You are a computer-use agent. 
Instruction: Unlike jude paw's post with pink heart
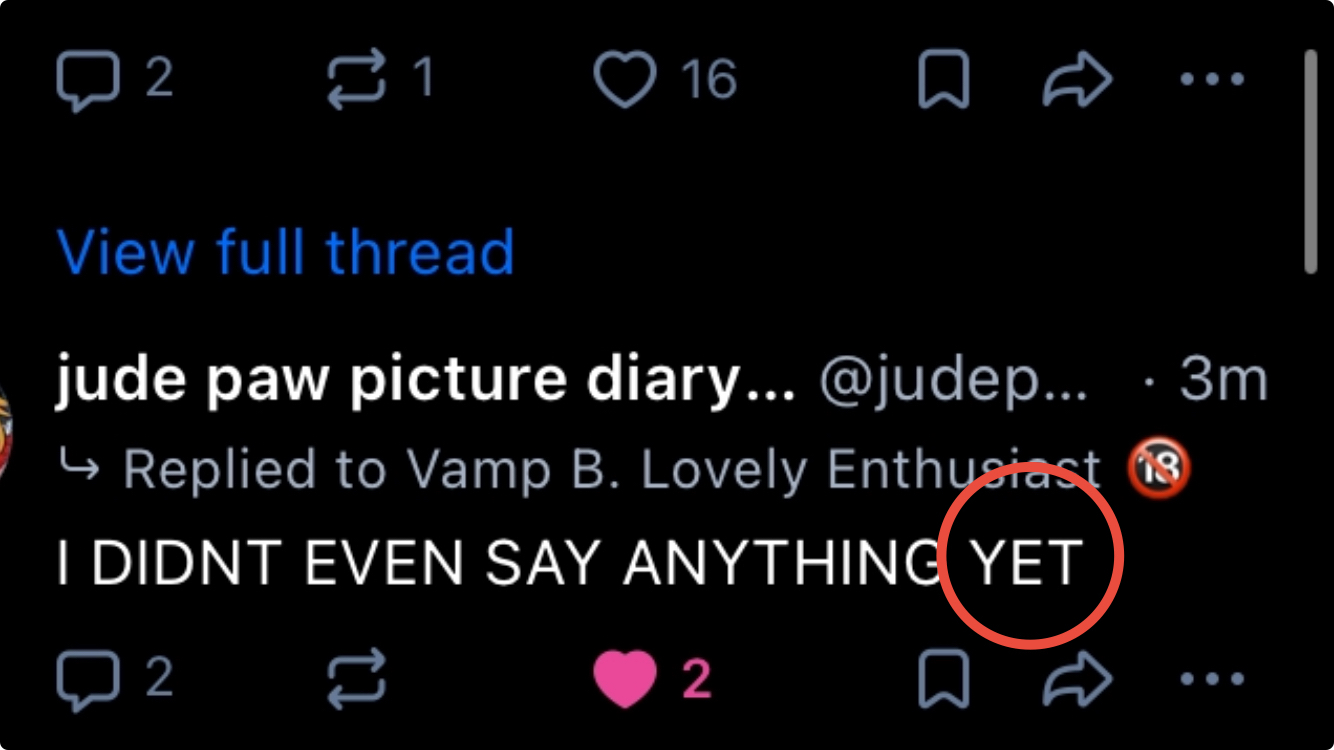click(626, 680)
